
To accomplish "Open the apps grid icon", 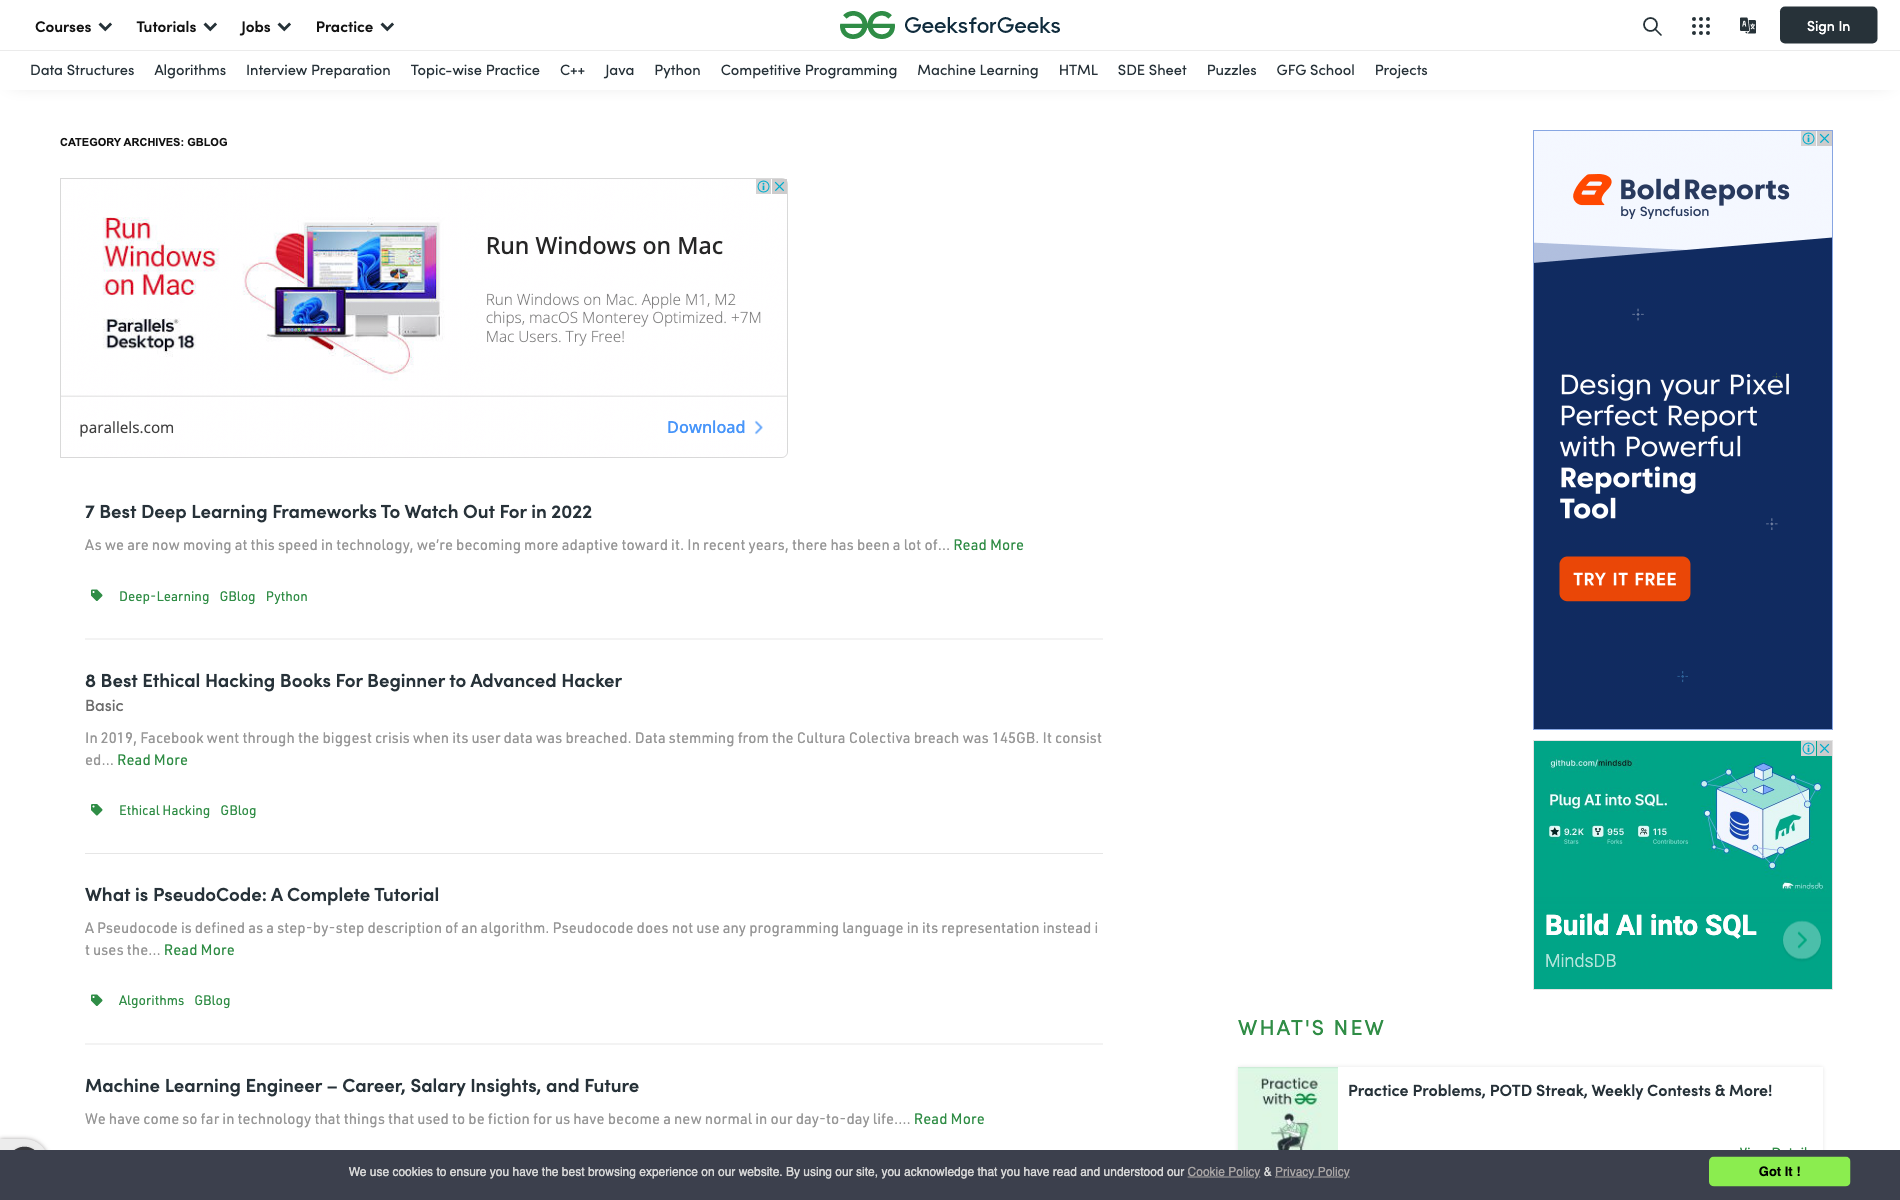I will (1700, 27).
